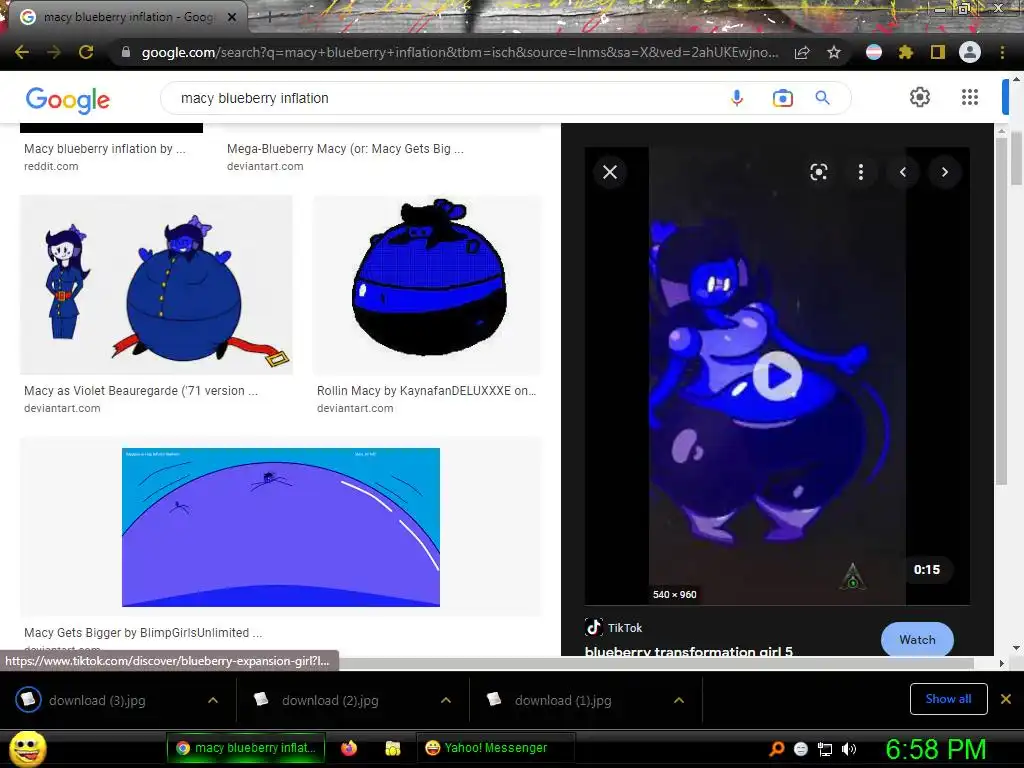Image resolution: width=1024 pixels, height=768 pixels.
Task: Open the Macy Gets Bigger thumbnail
Action: point(281,527)
